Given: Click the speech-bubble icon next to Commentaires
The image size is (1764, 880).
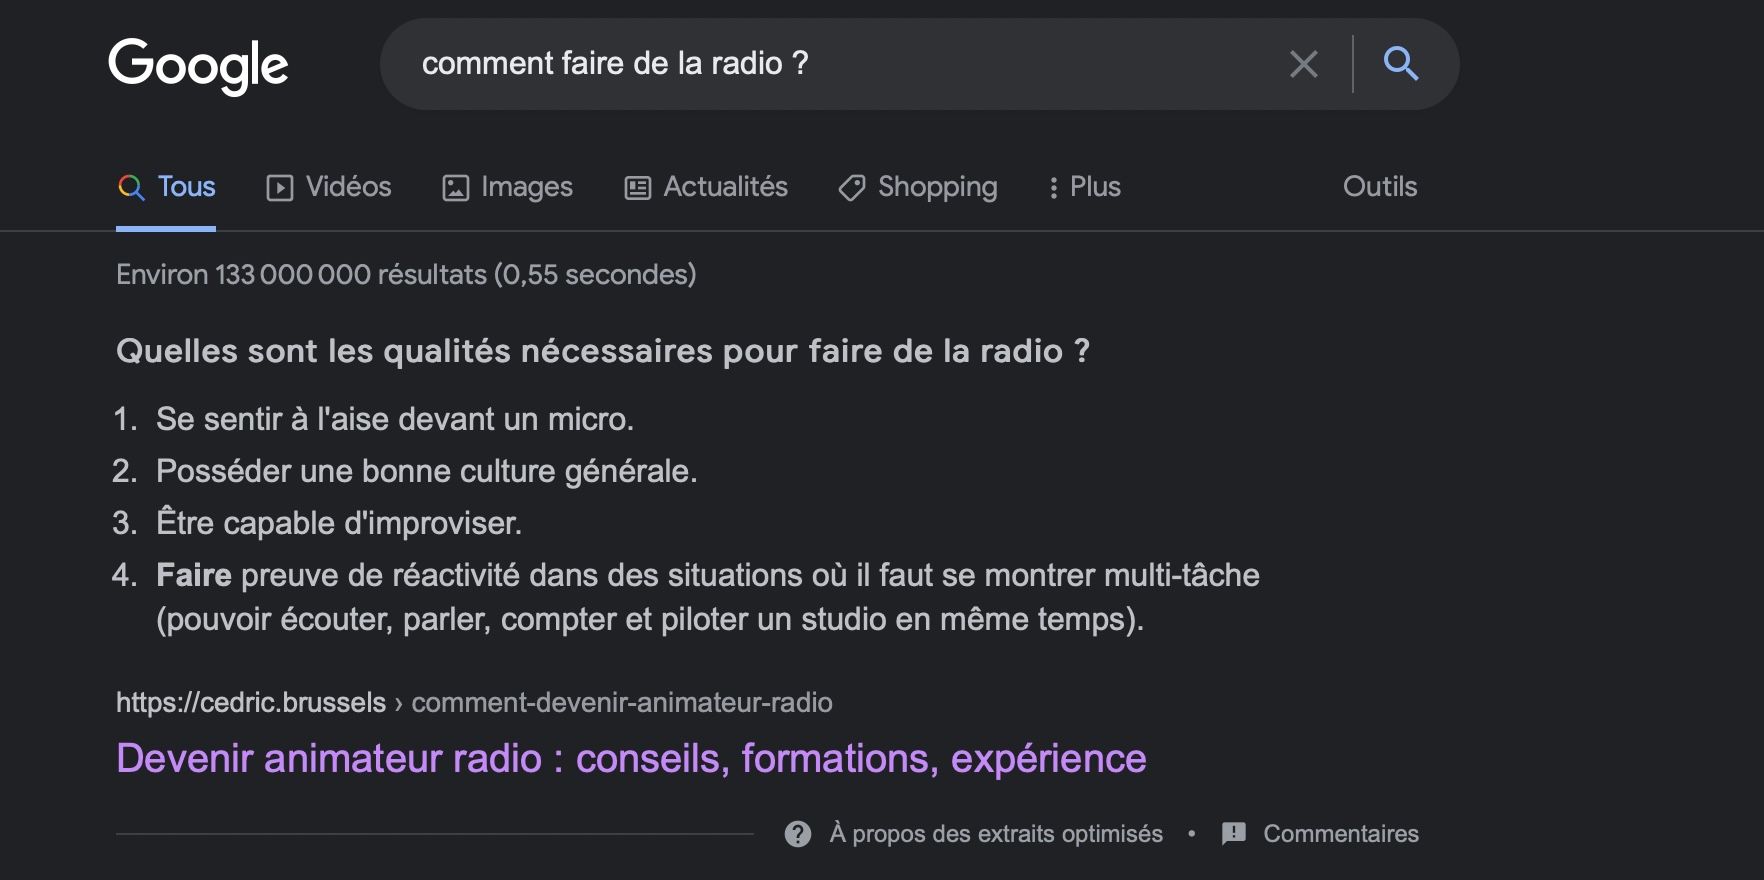Looking at the screenshot, I should tap(1233, 832).
